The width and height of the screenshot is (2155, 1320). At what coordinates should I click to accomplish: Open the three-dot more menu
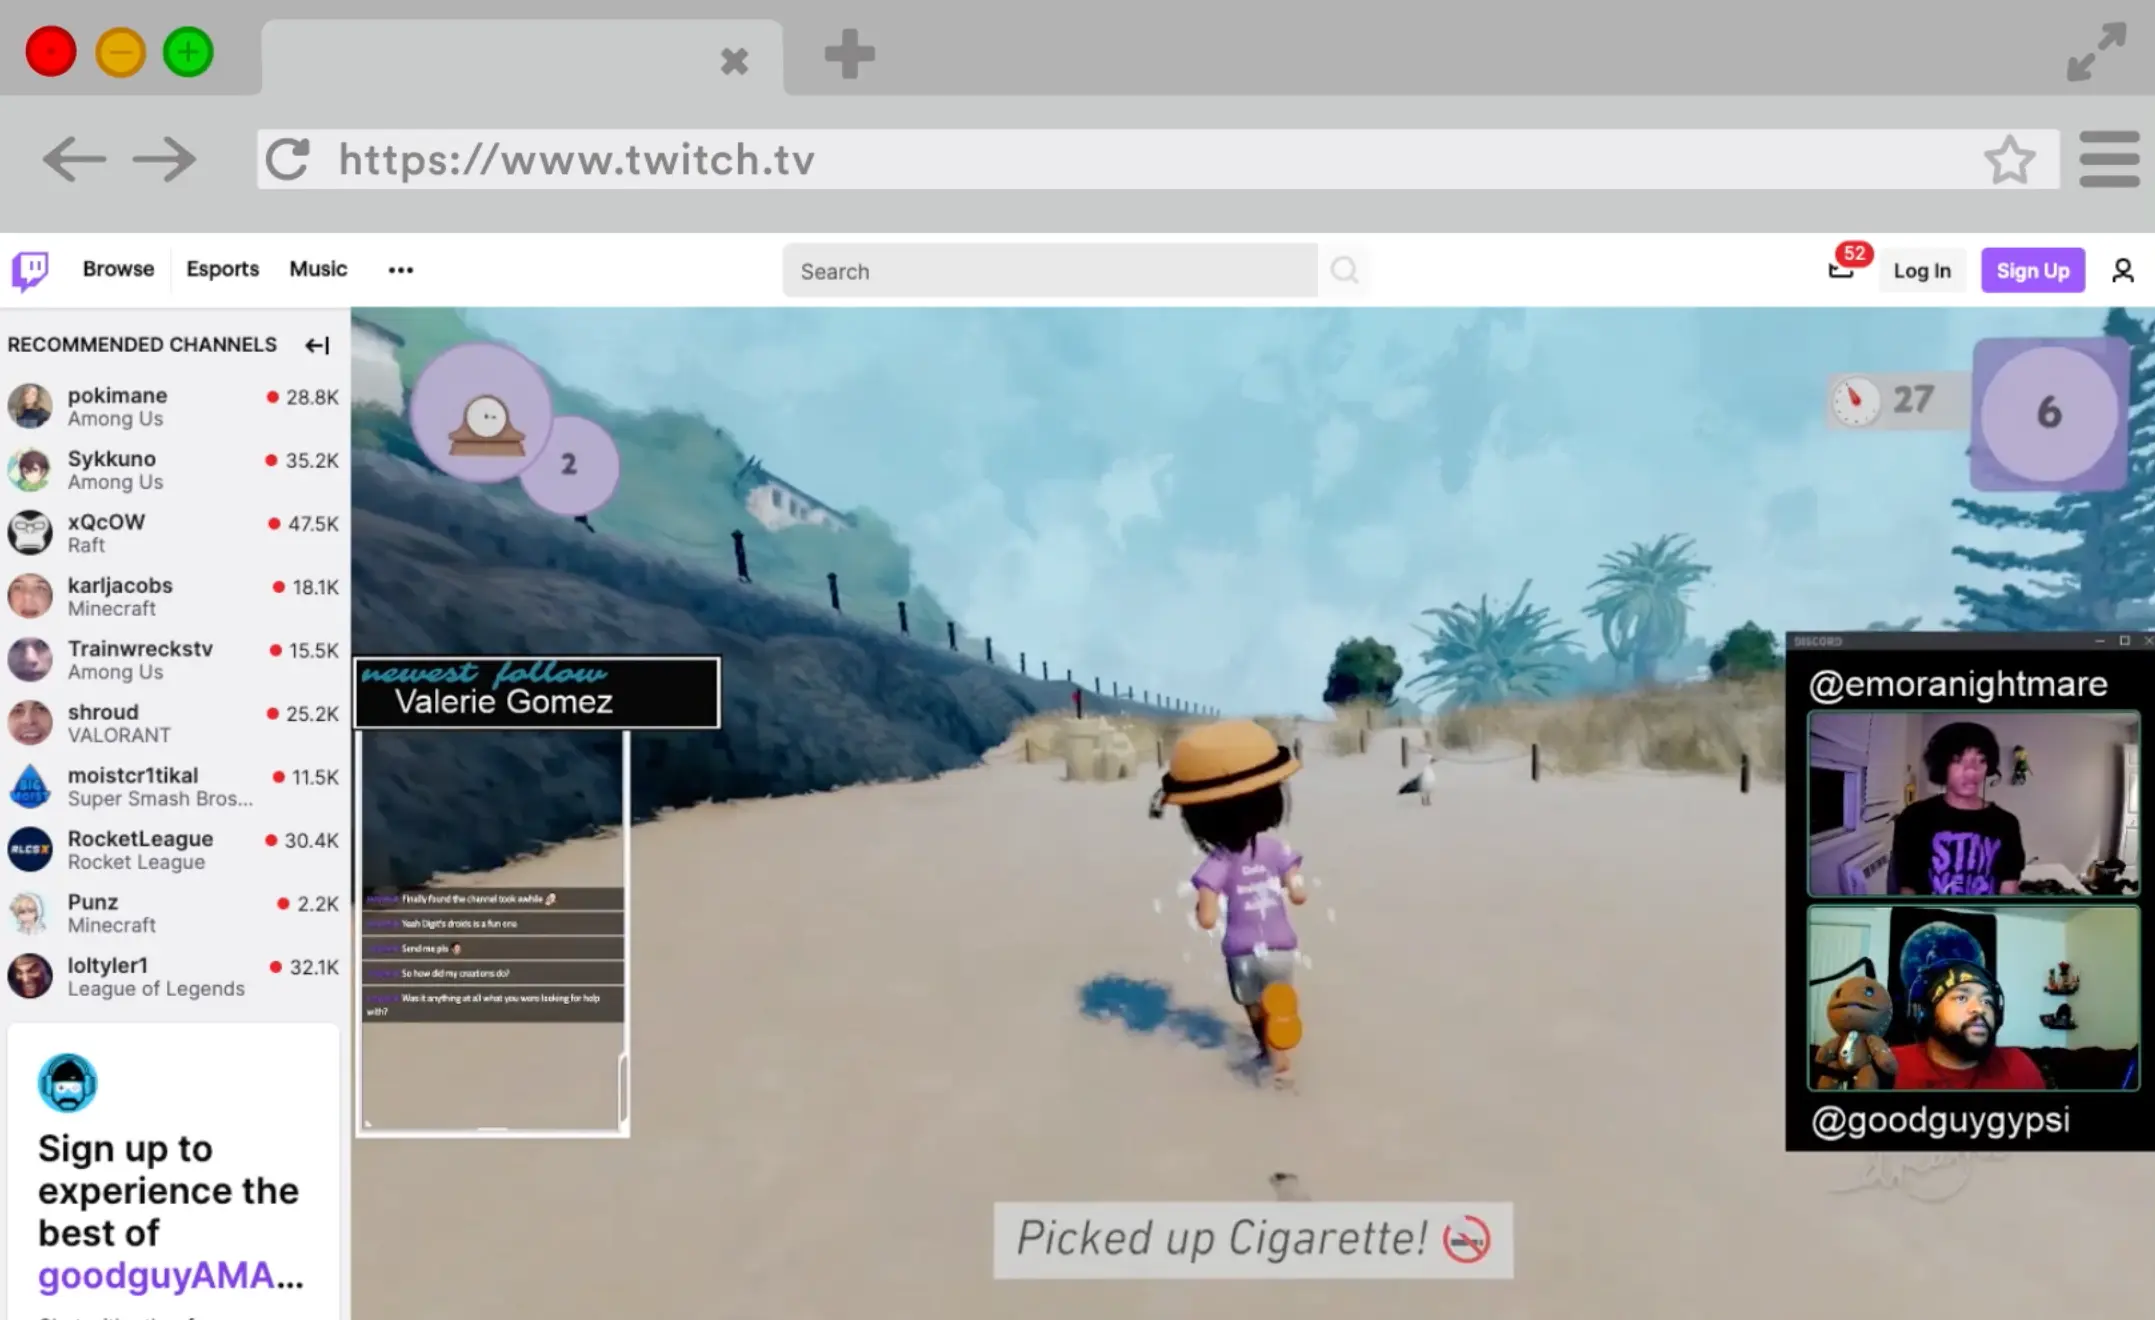point(401,270)
